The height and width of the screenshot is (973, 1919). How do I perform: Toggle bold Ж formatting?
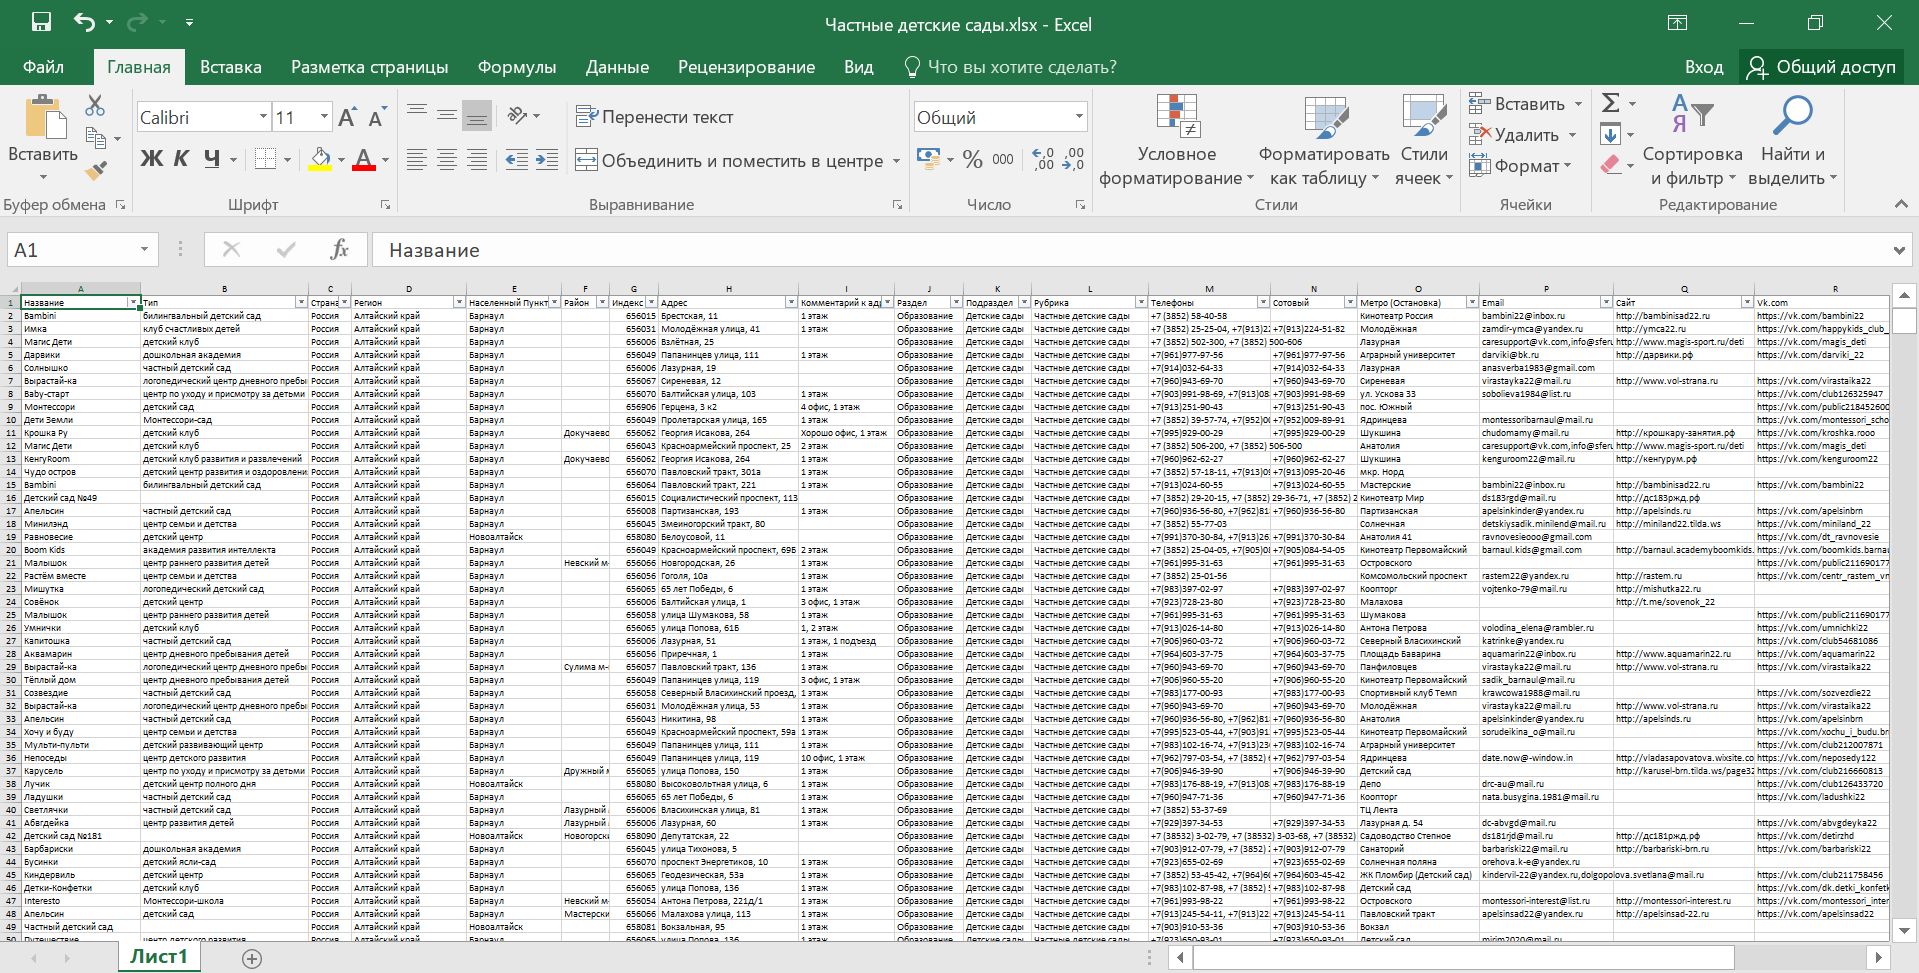[x=151, y=159]
